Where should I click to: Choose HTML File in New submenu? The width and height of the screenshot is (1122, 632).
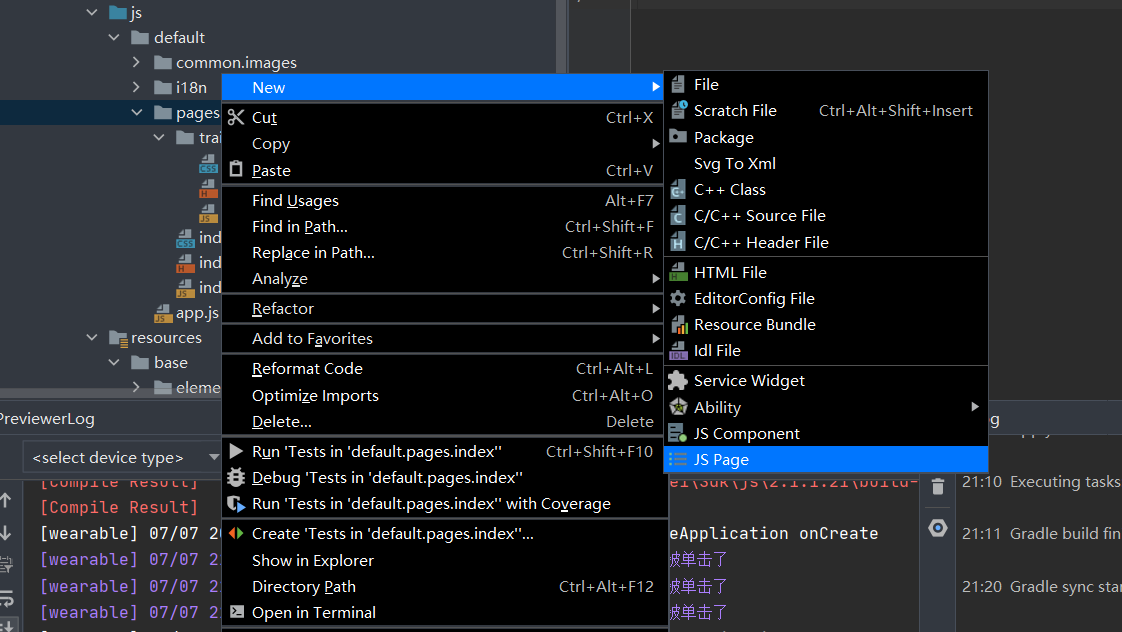pos(730,272)
